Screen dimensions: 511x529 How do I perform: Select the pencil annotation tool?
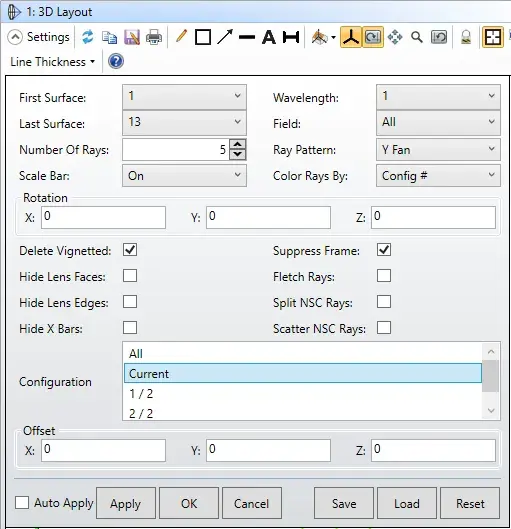point(181,36)
